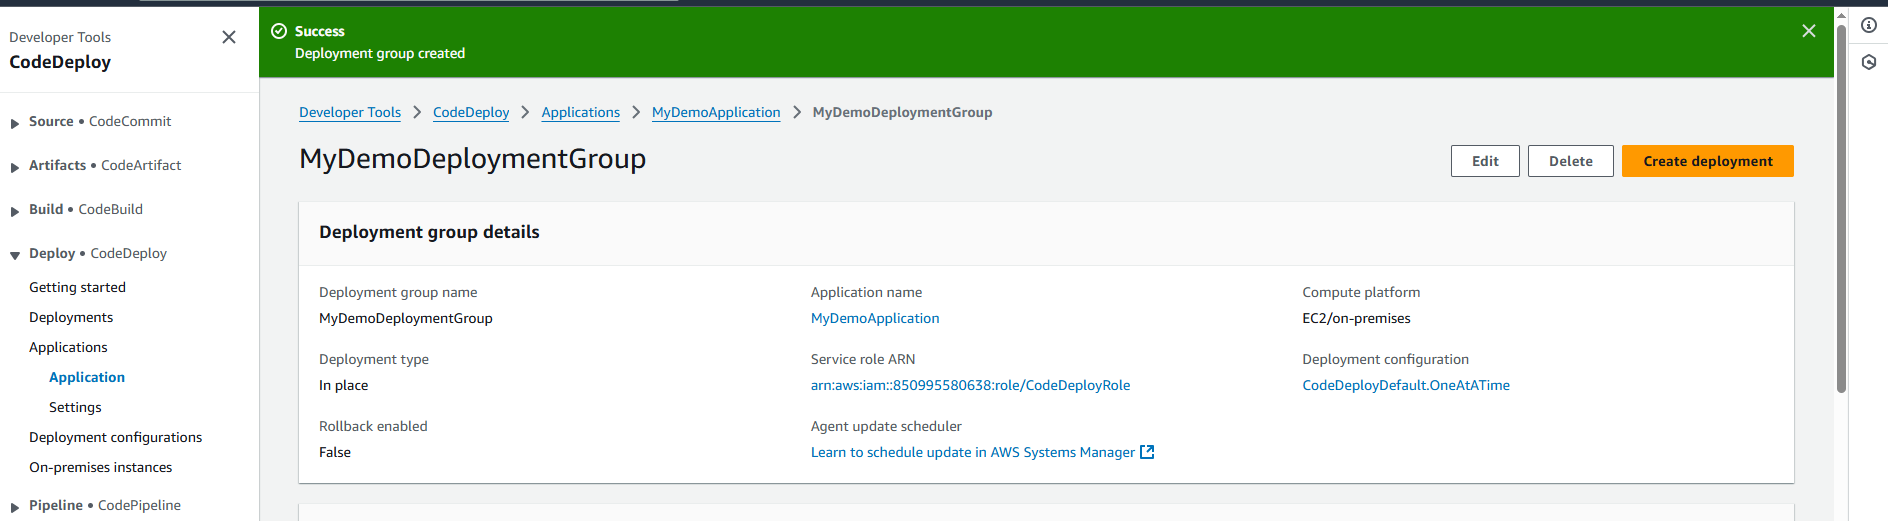
Task: Click the CodeDeploy sidebar title
Action: tap(60, 62)
